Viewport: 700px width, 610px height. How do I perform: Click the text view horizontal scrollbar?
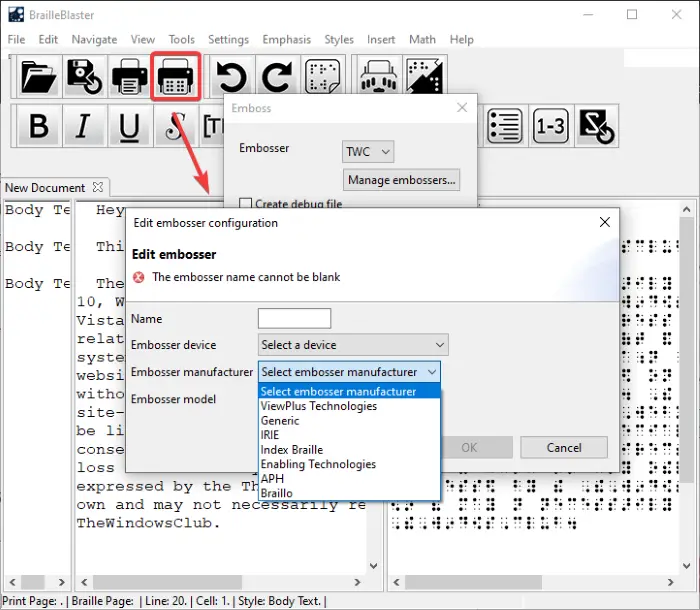tap(167, 582)
